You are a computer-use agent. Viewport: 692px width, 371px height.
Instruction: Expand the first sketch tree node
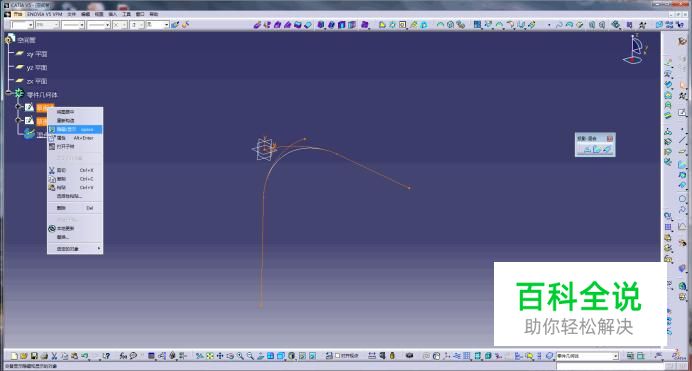18,107
